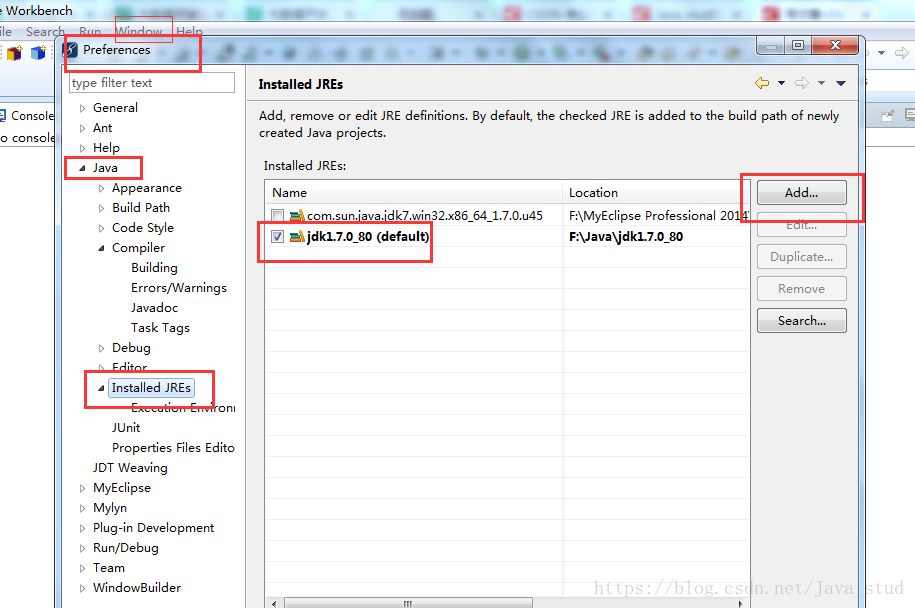Select Installed JREs tree item
Screen dimensions: 915x608
pos(151,388)
